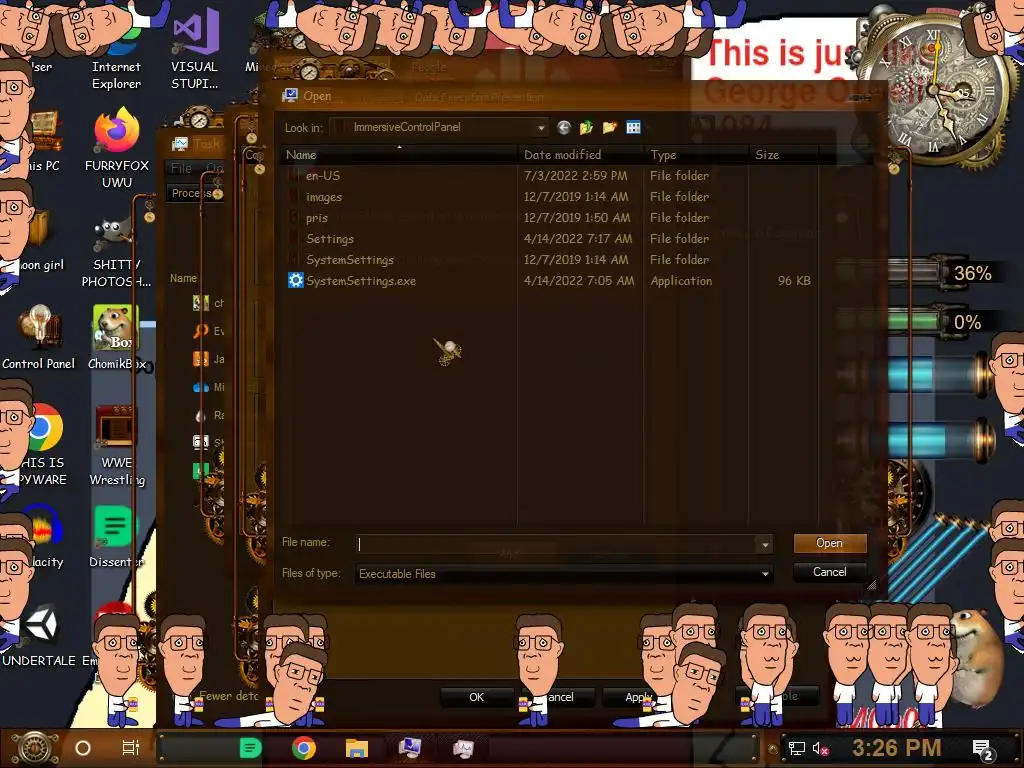Click Apply in the background dialog
This screenshot has height=768, width=1024.
coord(637,697)
